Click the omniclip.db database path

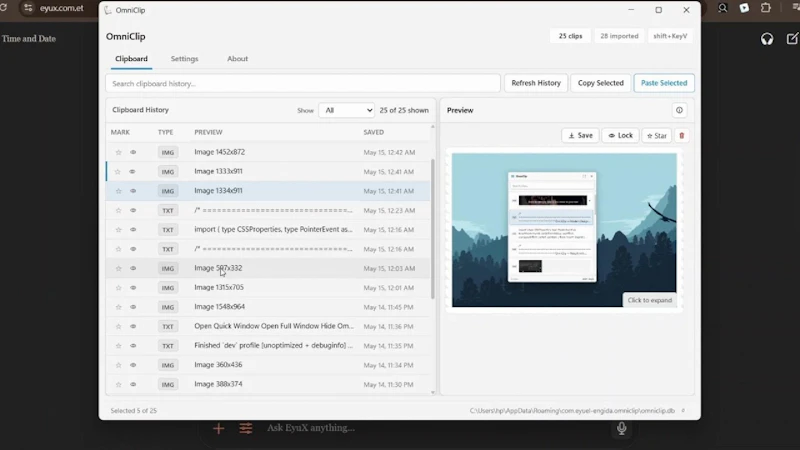click(572, 411)
